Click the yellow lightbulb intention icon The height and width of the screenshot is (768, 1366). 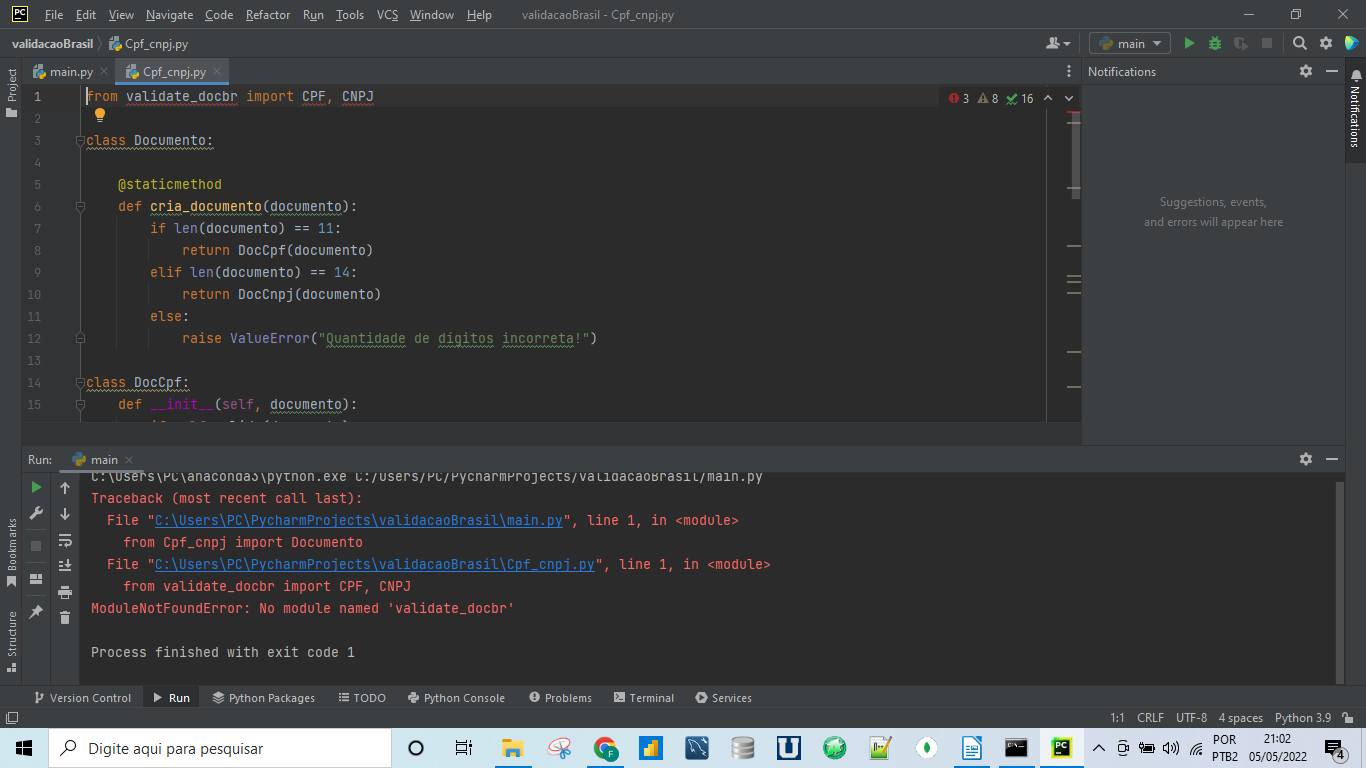click(x=100, y=115)
